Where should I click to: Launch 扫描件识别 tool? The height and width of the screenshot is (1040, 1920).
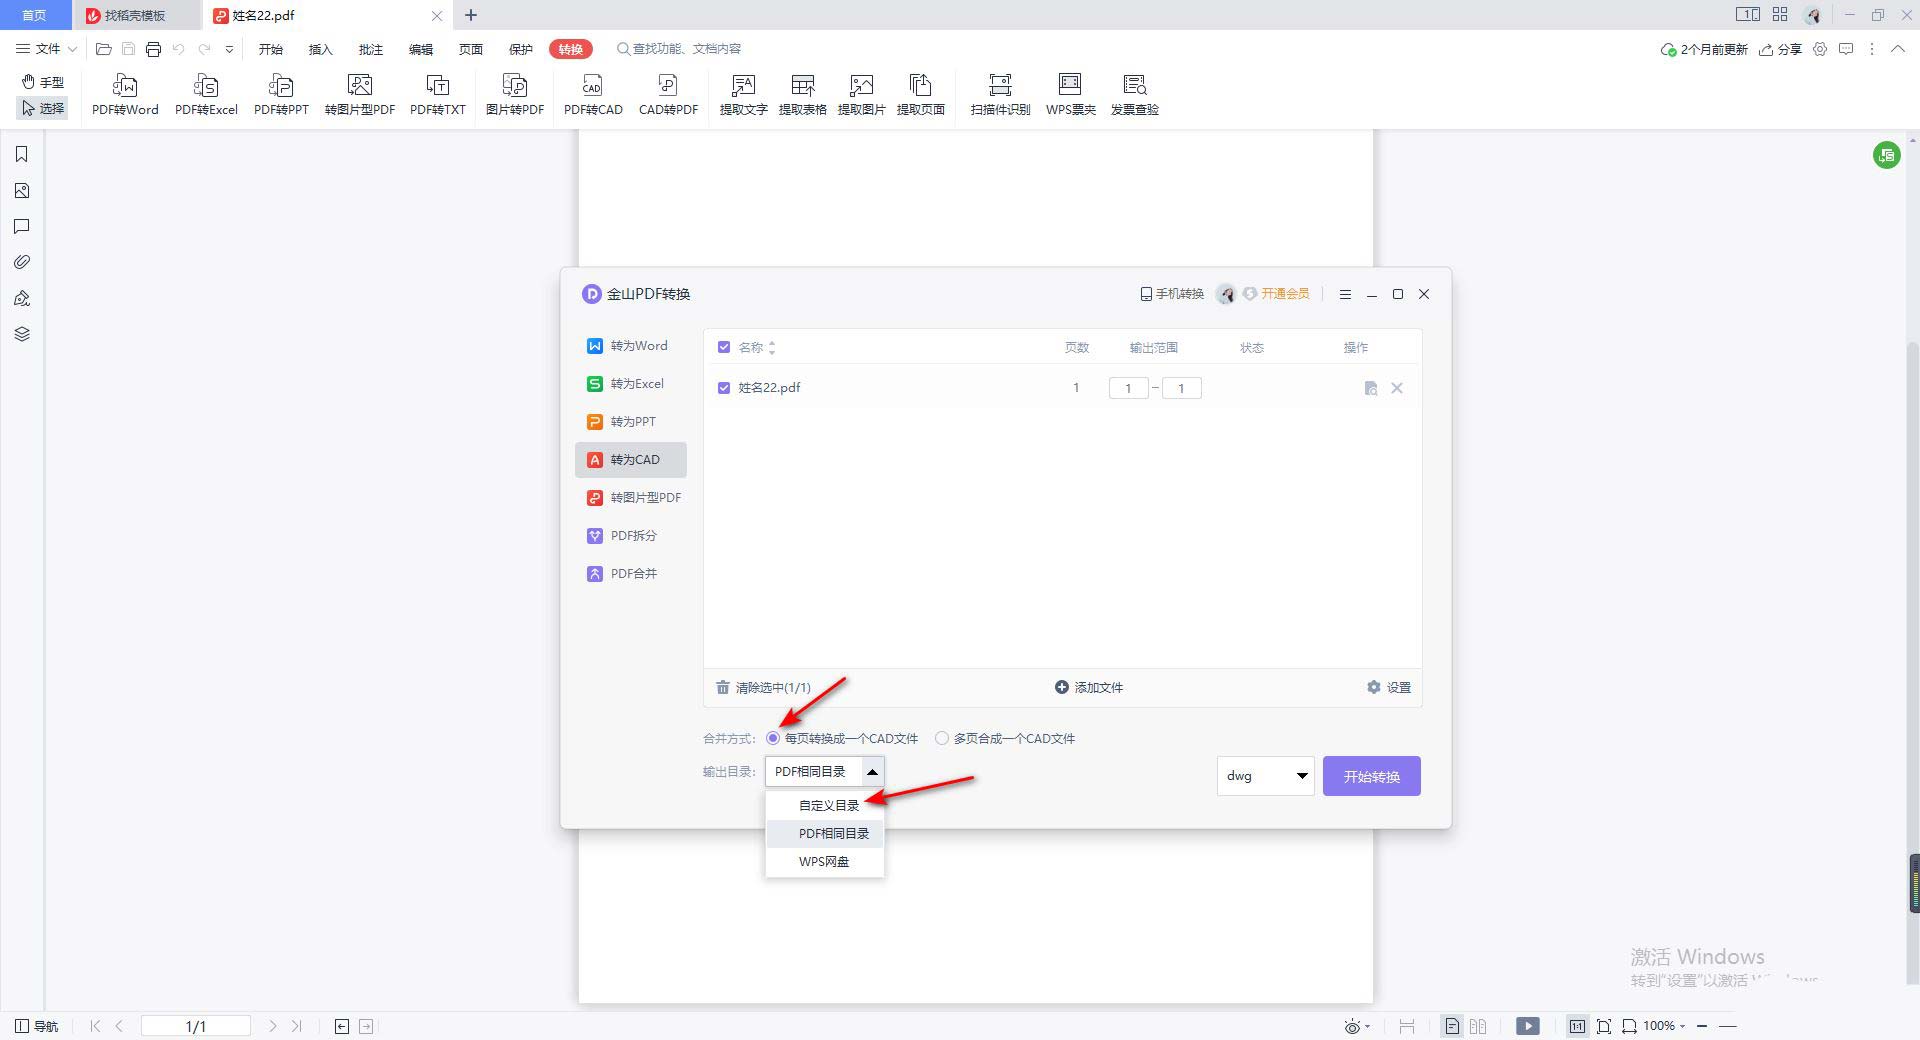[1000, 95]
